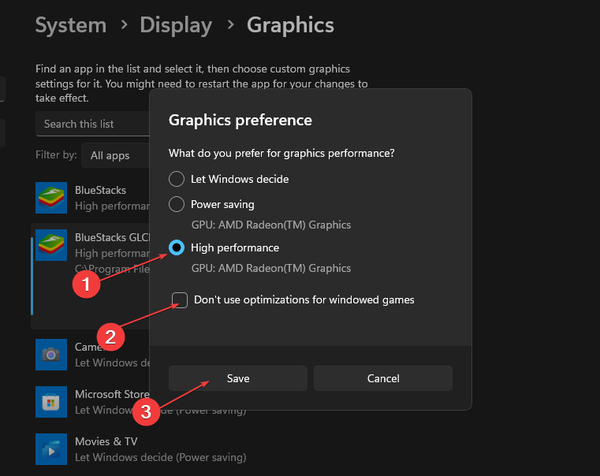Open the Filter by All apps dropdown
The image size is (600, 476).
coord(110,155)
